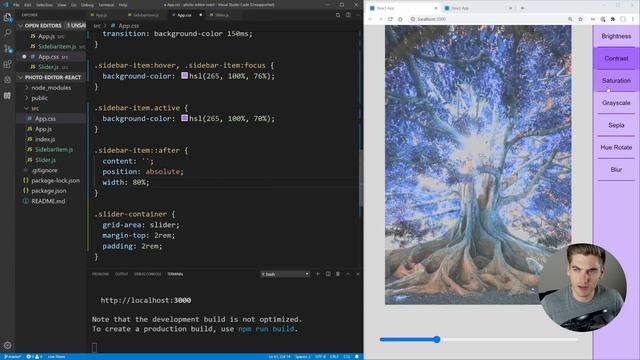Open the terminal shell selector dropdown
Viewport: 640px width, 360px height.
(x=285, y=274)
